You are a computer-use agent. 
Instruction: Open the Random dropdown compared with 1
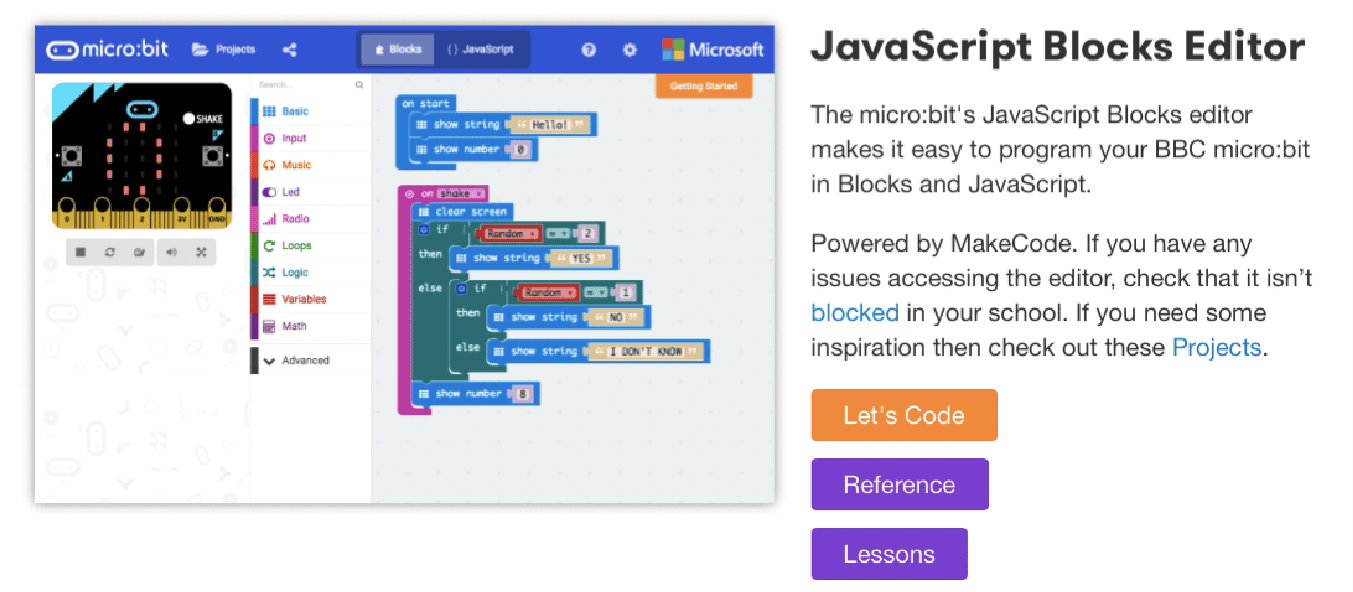click(548, 292)
